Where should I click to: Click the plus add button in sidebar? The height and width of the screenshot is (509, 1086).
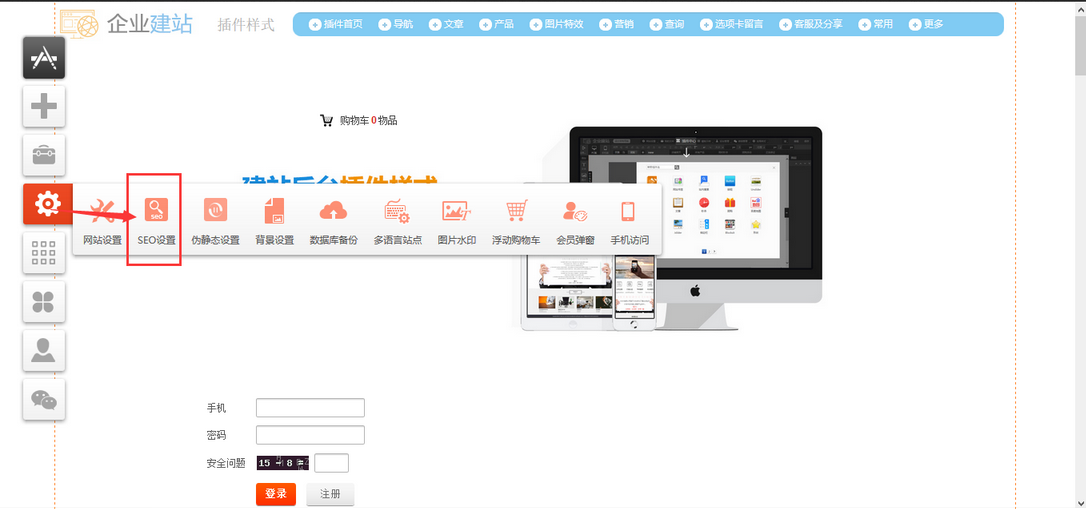pyautogui.click(x=44, y=106)
